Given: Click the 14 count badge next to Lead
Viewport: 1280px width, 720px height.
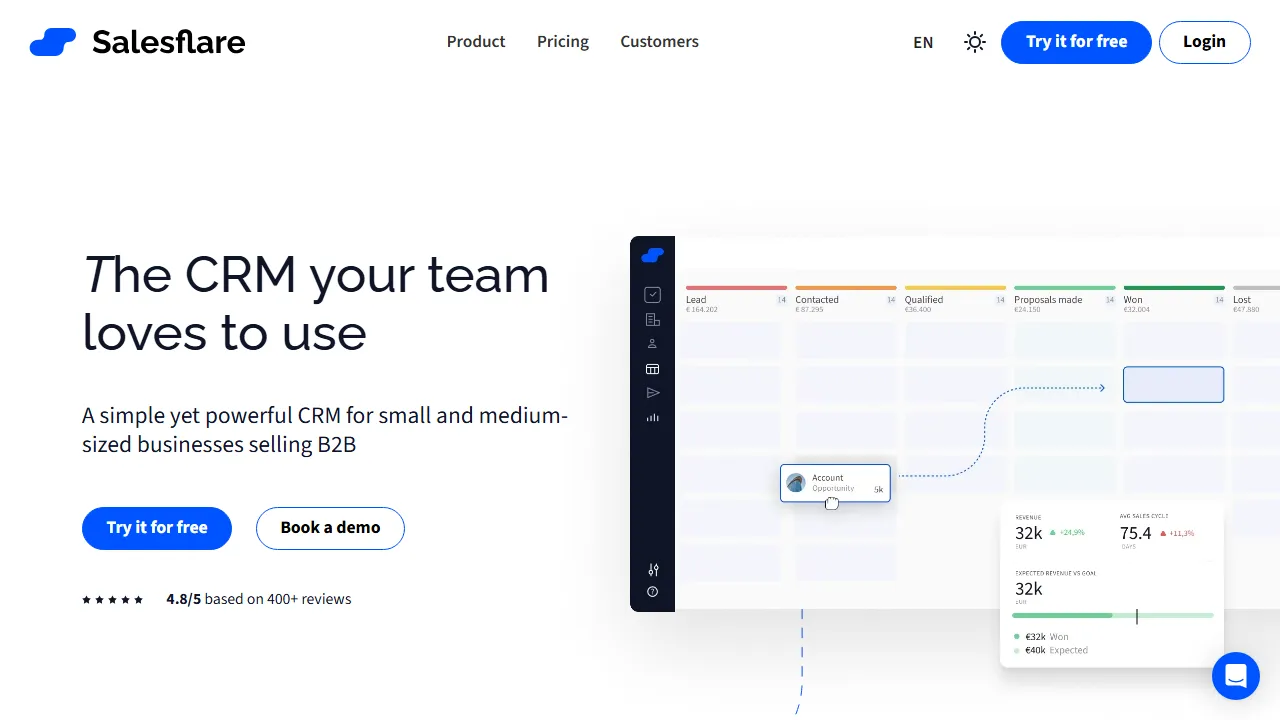Looking at the screenshot, I should point(782,300).
